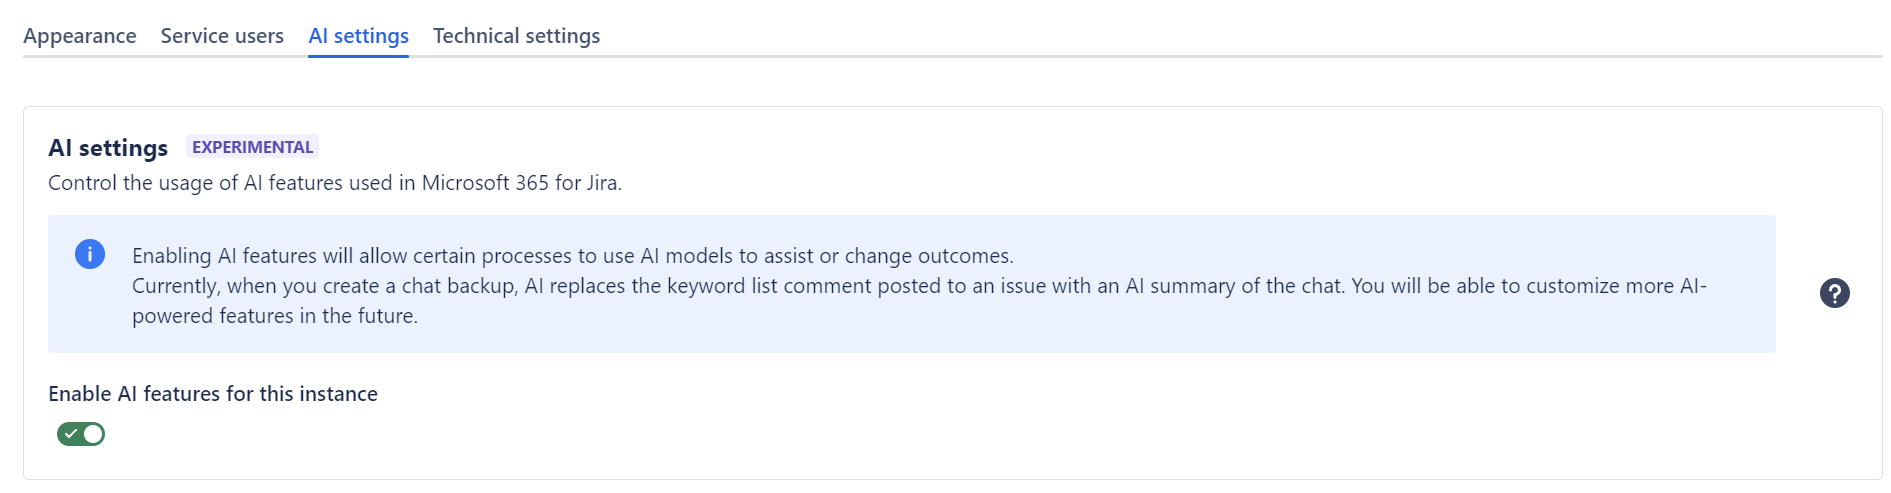Select the AI settings tab
The width and height of the screenshot is (1891, 493).
pos(358,36)
